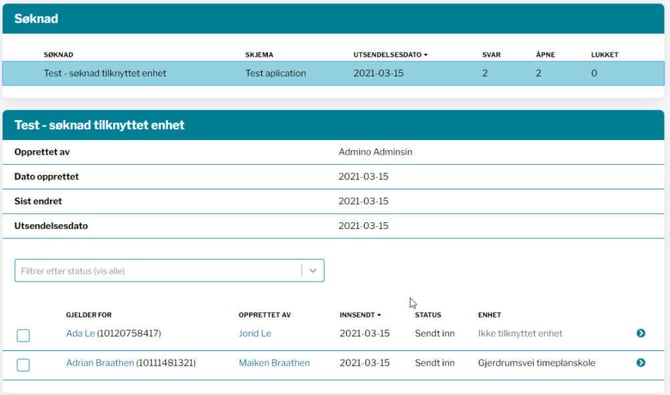
Task: Click 'Sendt inn' status for Ada Le
Action: [x=435, y=333]
